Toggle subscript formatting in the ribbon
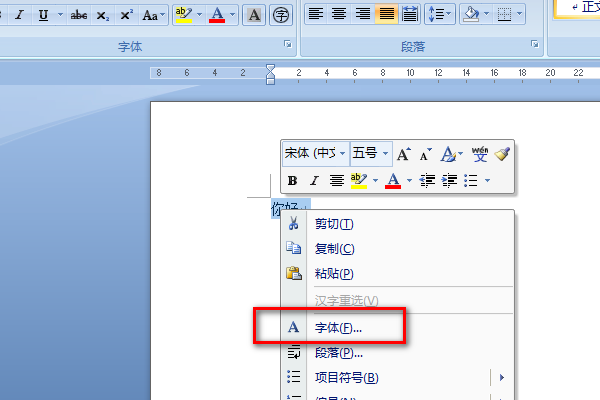The width and height of the screenshot is (600, 400). pos(103,15)
